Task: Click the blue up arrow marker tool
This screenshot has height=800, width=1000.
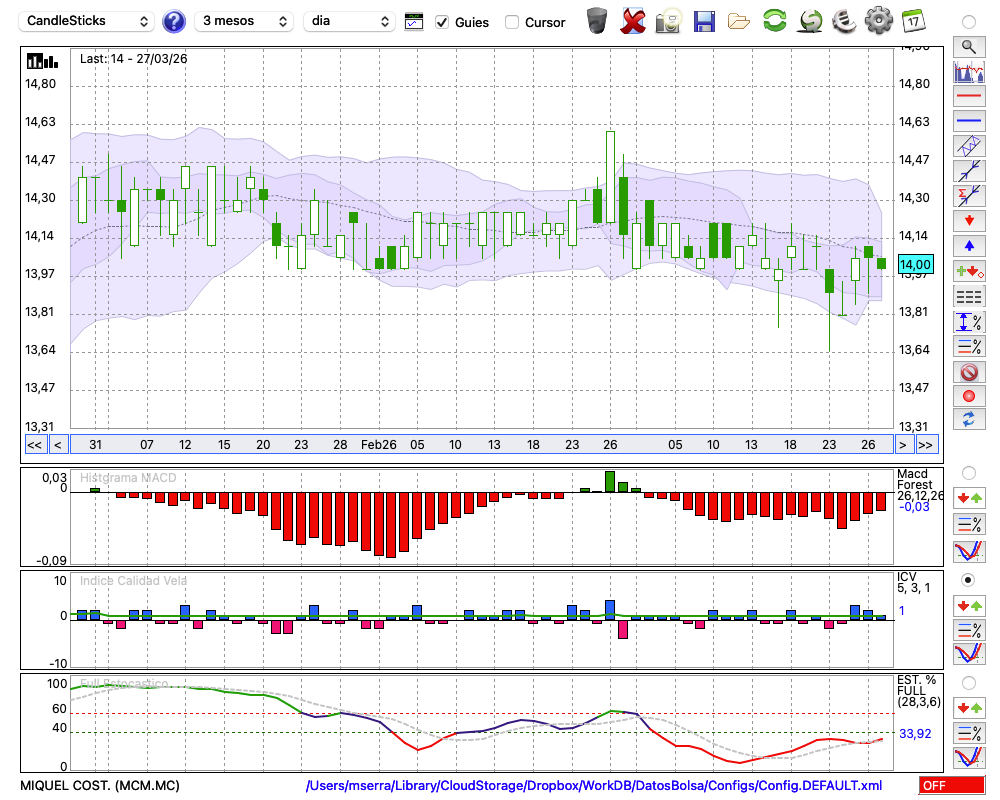Action: pos(968,246)
